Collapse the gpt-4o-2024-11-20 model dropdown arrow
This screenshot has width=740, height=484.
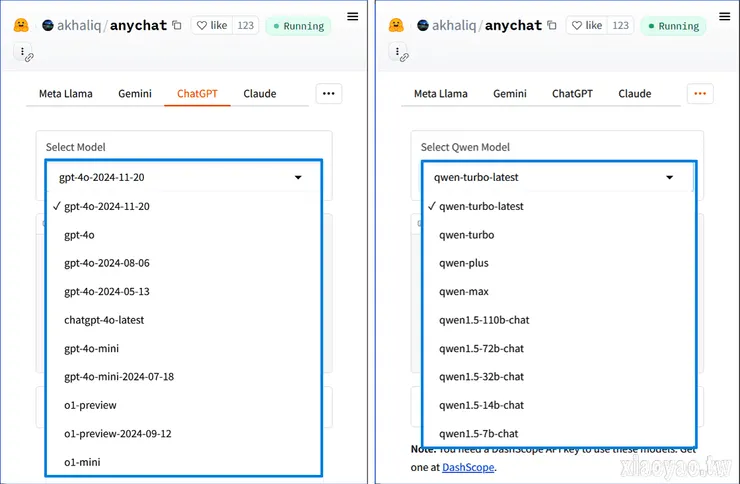click(298, 177)
